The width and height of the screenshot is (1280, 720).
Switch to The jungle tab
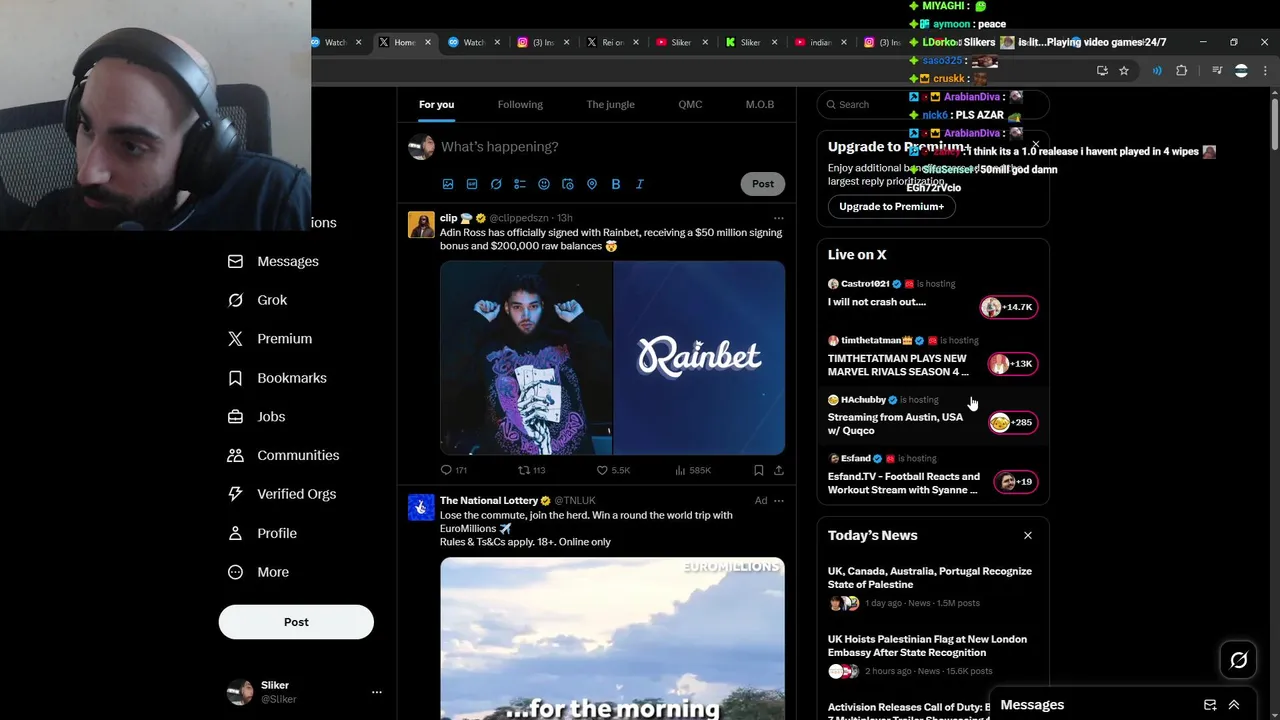610,105
